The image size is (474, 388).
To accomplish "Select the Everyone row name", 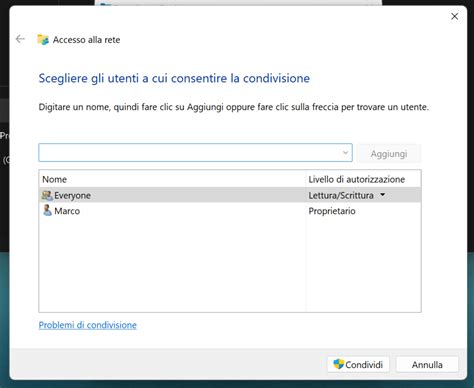I will [72, 195].
